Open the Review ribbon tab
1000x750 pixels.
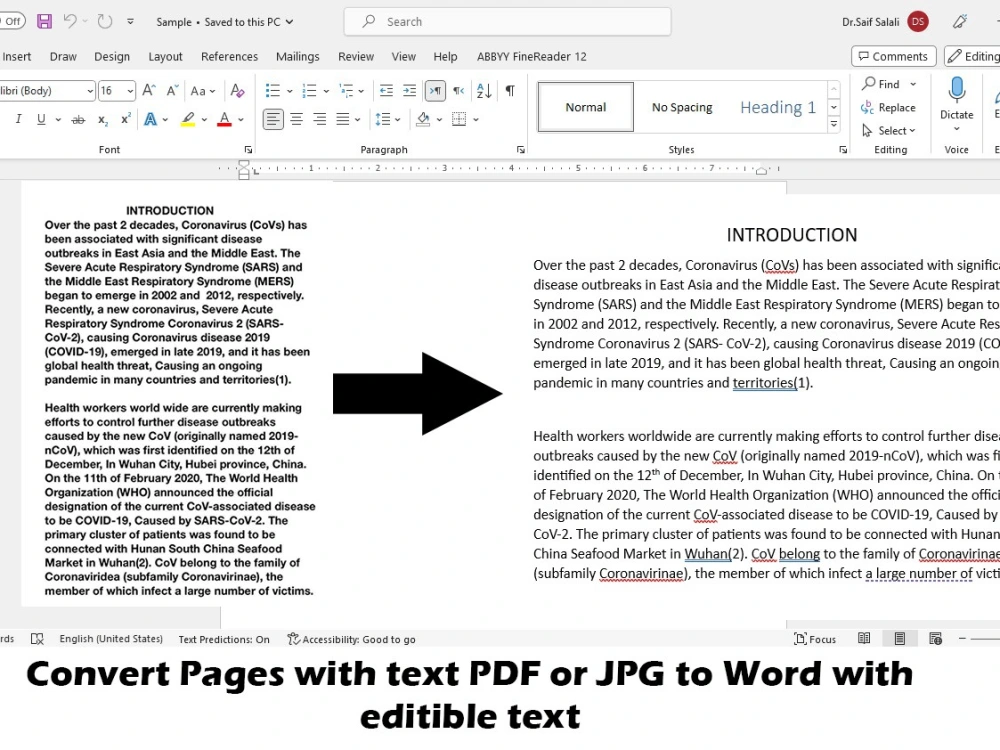(x=356, y=57)
